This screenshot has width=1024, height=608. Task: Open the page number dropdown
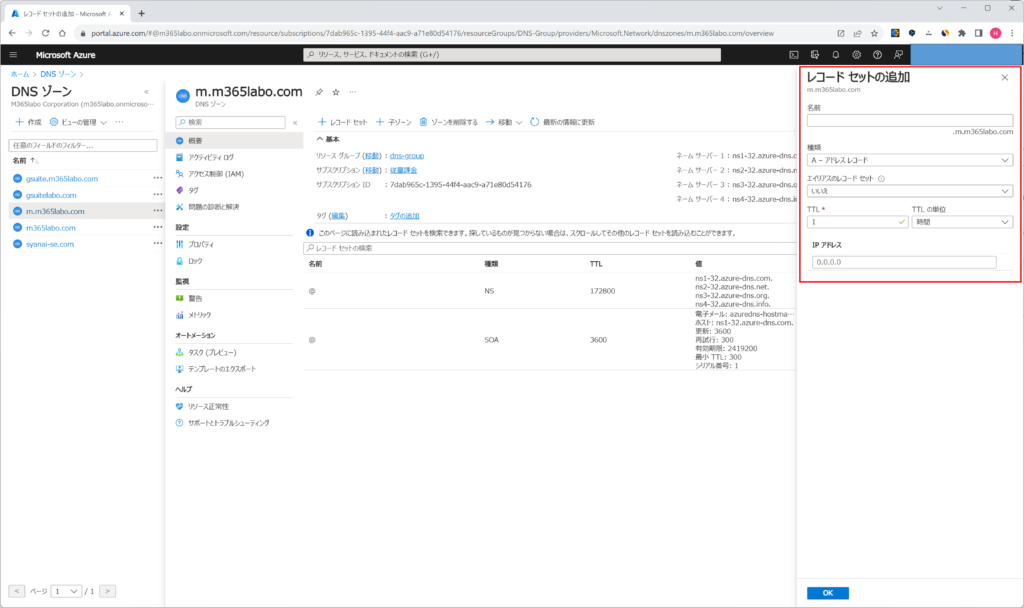(66, 591)
